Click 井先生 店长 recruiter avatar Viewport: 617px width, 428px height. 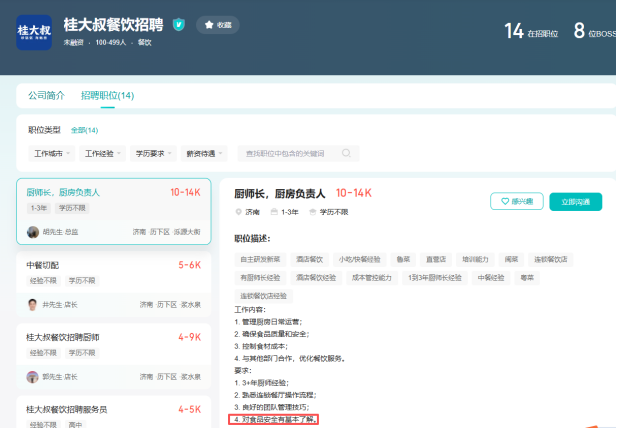coord(33,304)
